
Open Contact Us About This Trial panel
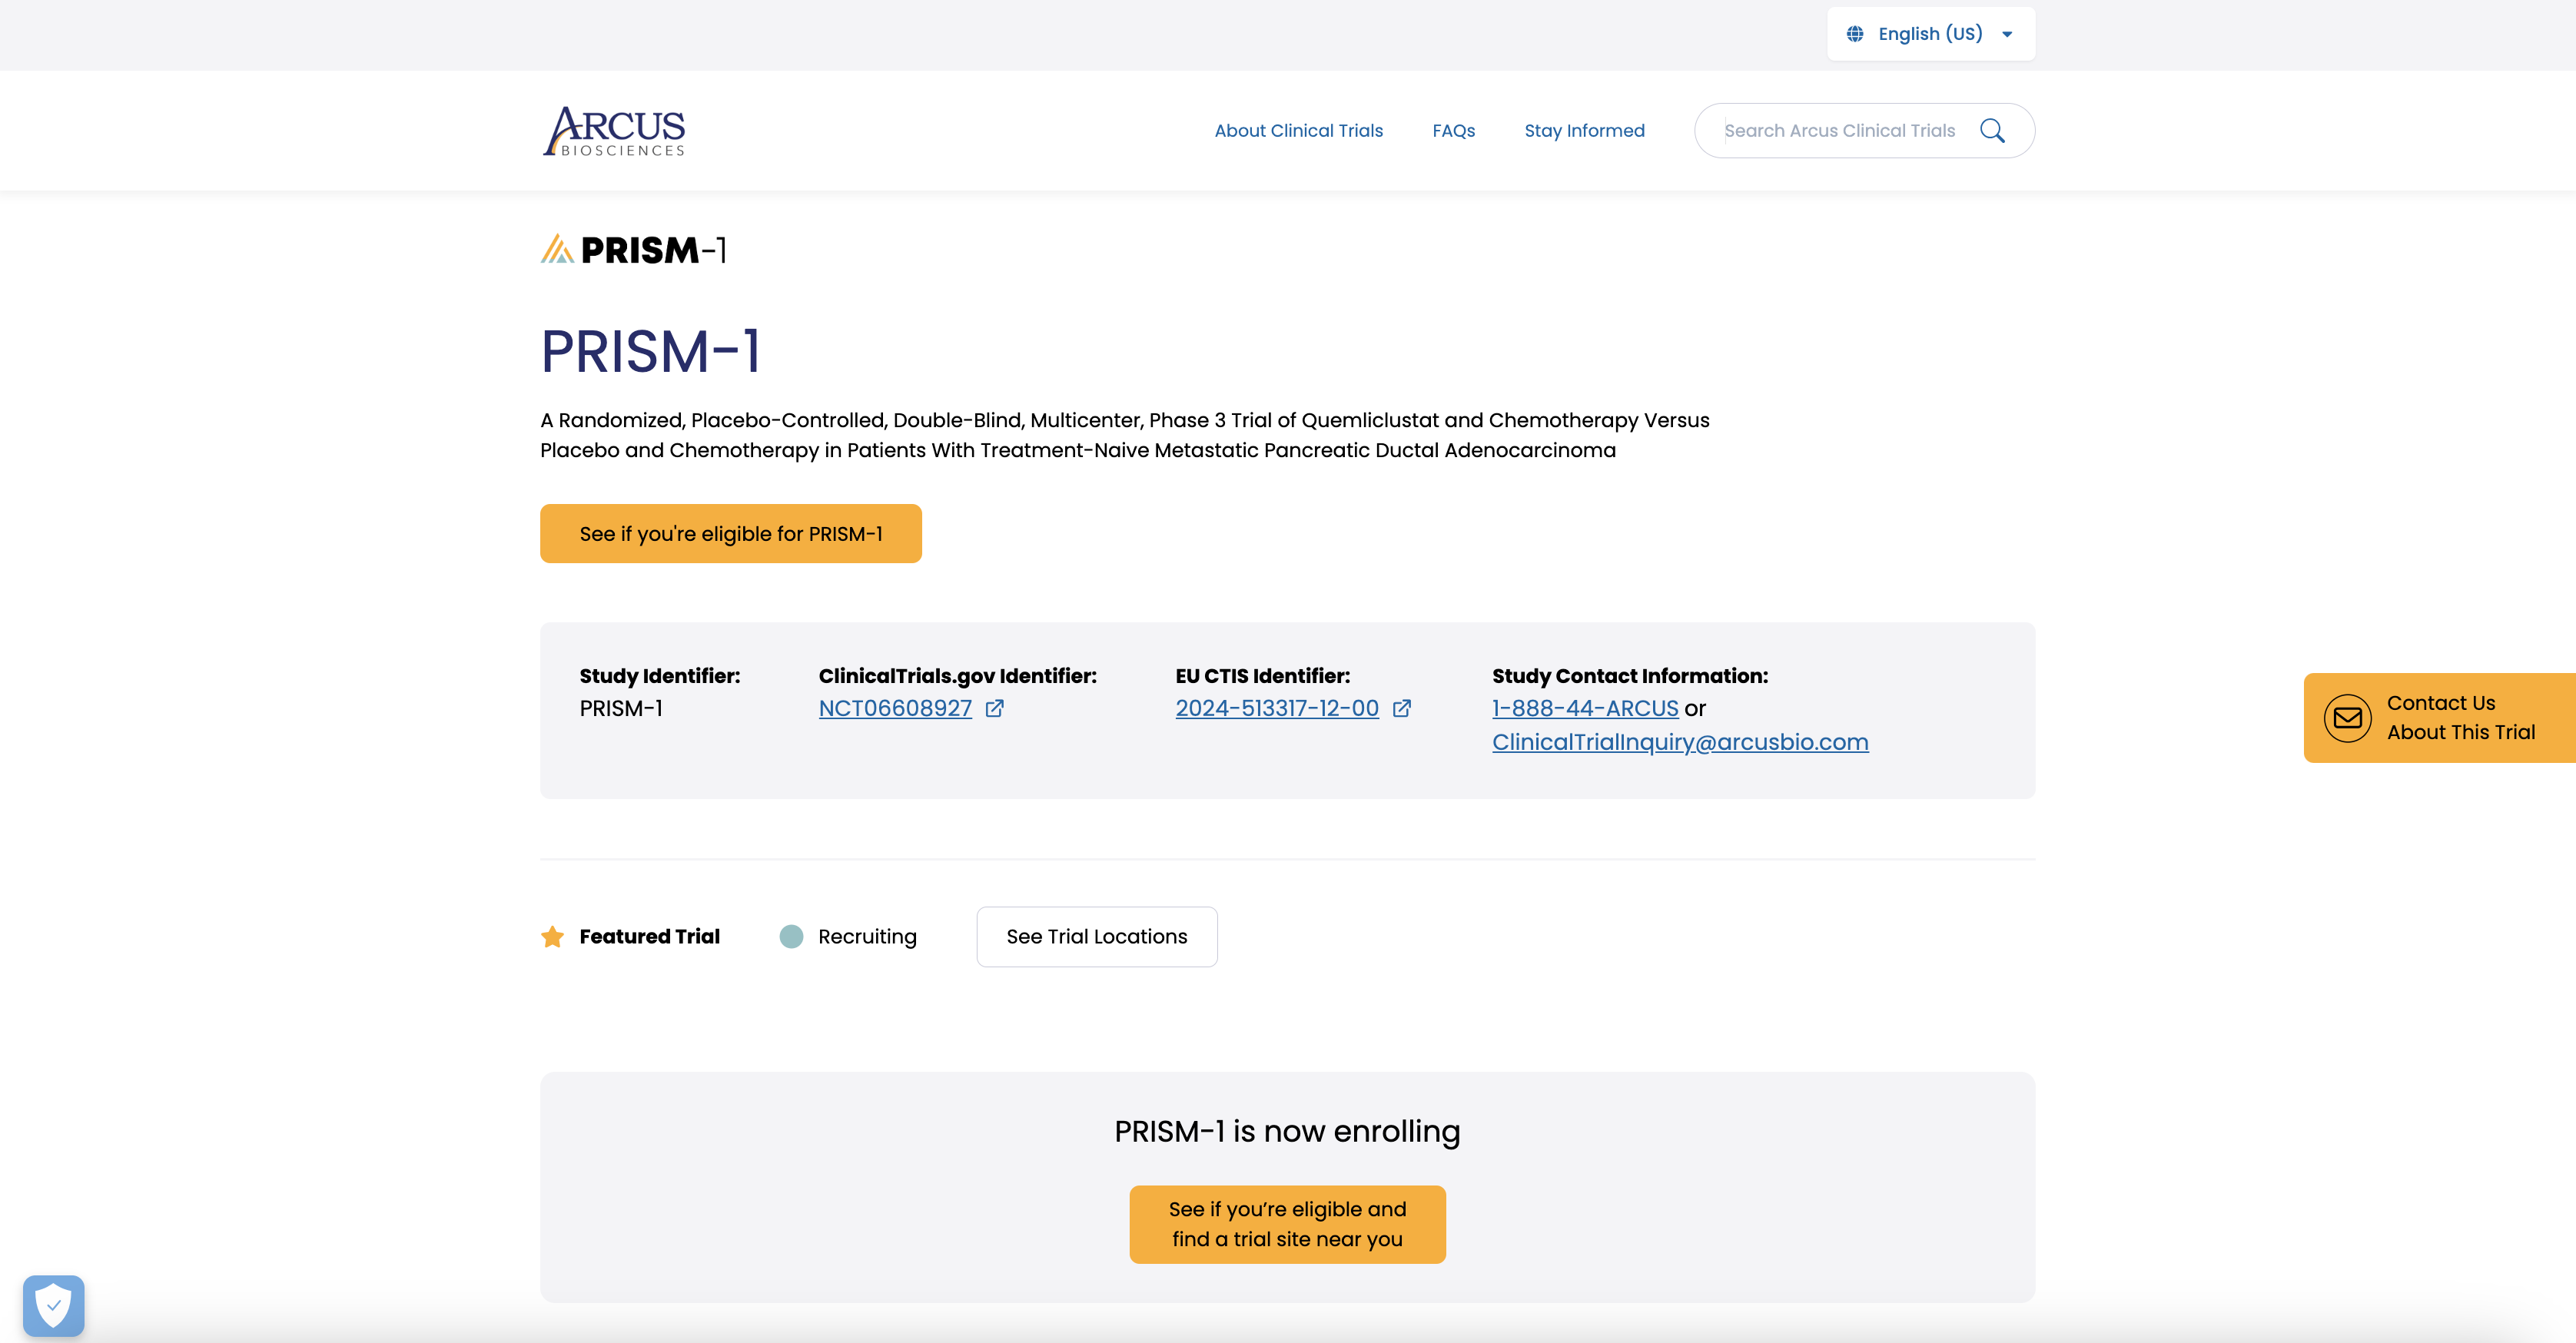pyautogui.click(x=2439, y=718)
